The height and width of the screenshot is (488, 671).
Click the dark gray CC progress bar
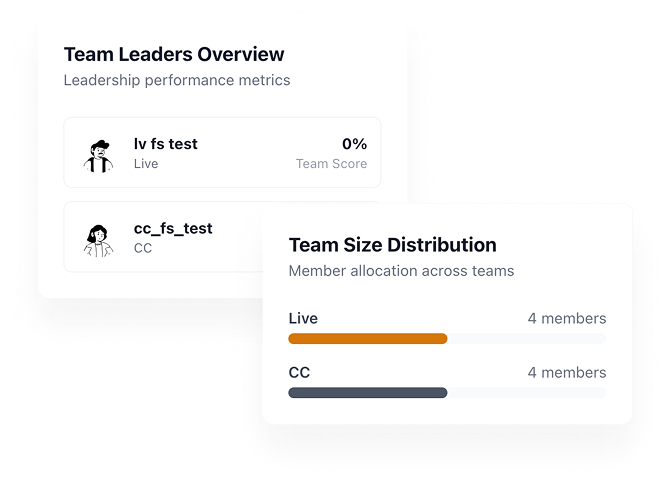tap(367, 393)
